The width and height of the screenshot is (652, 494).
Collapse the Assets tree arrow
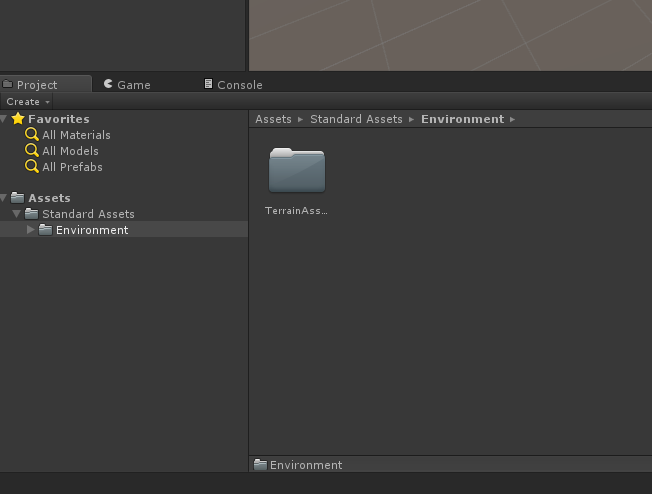(4, 198)
